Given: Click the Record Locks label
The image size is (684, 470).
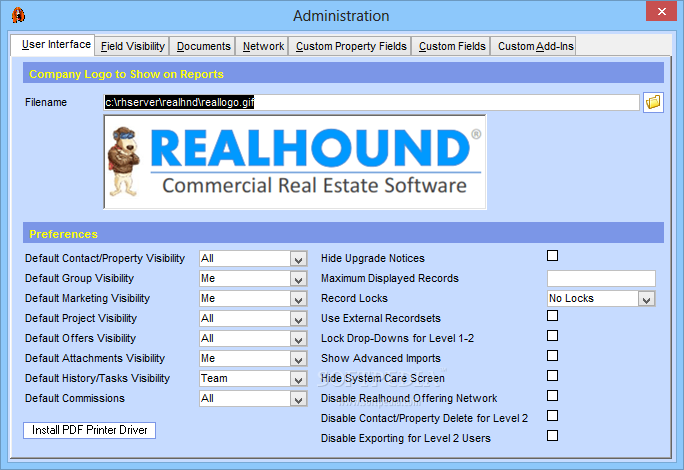Looking at the screenshot, I should point(354,298).
